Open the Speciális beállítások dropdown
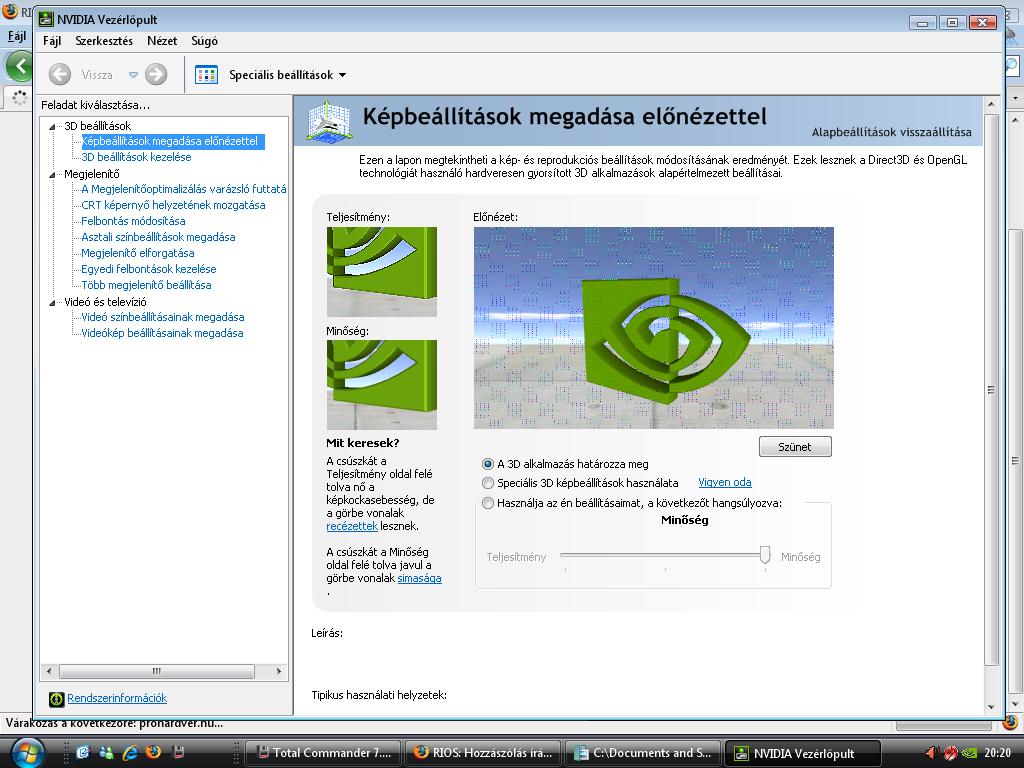This screenshot has height=768, width=1024. pos(288,75)
